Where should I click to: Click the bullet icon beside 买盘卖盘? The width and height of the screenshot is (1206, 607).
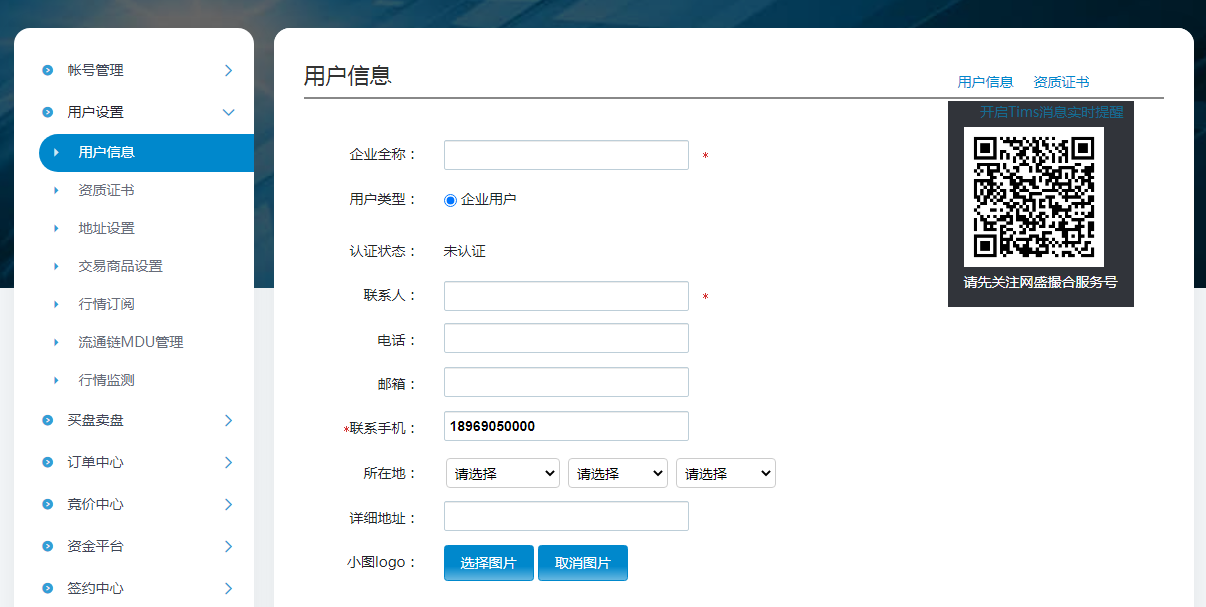pos(47,421)
